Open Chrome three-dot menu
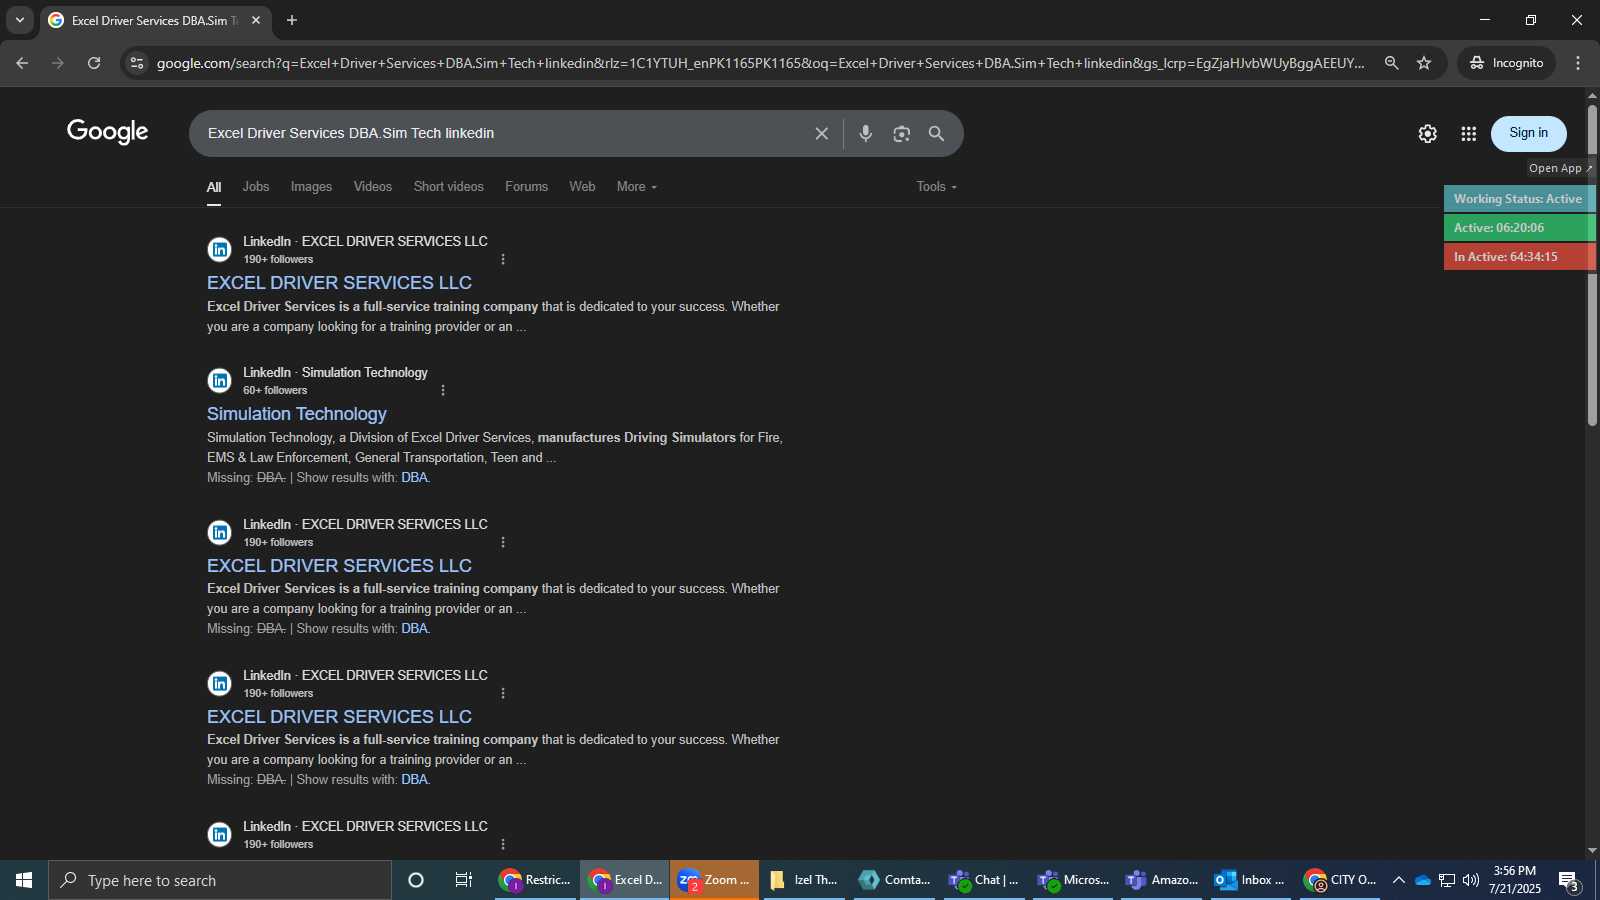Screen dimensions: 1600x900 1578,63
